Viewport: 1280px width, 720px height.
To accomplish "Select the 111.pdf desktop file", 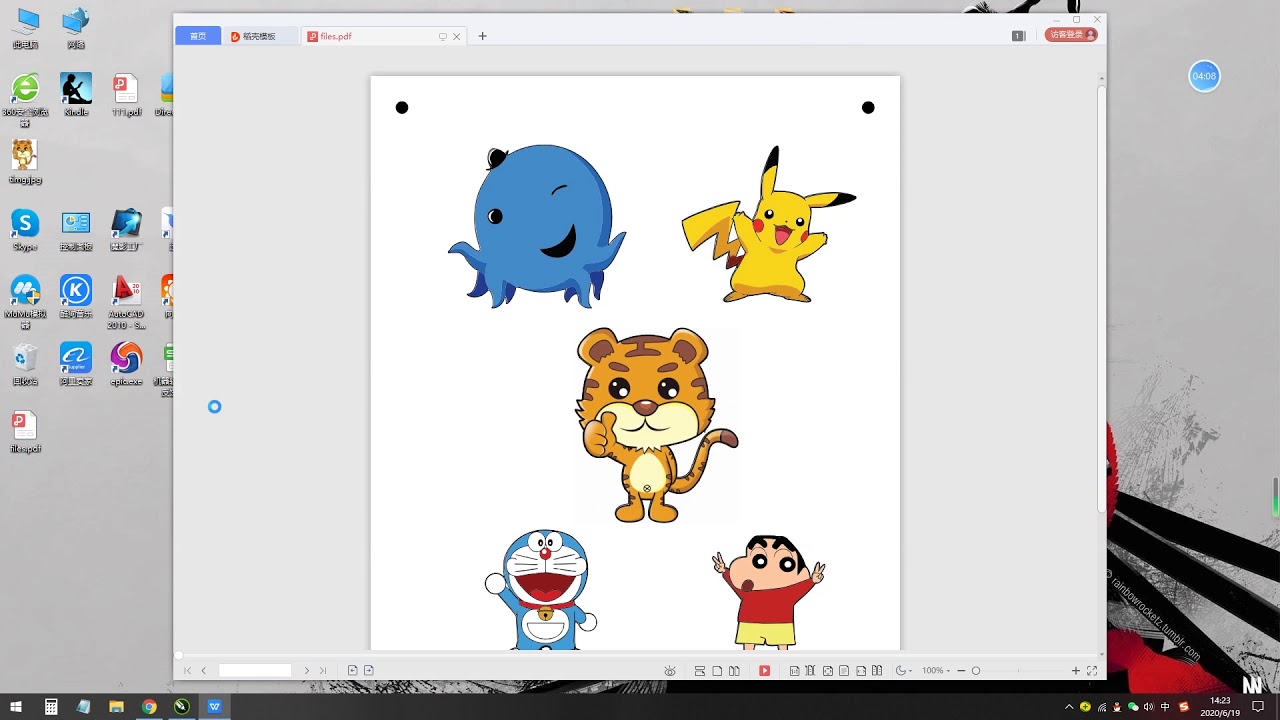I will coord(126,94).
